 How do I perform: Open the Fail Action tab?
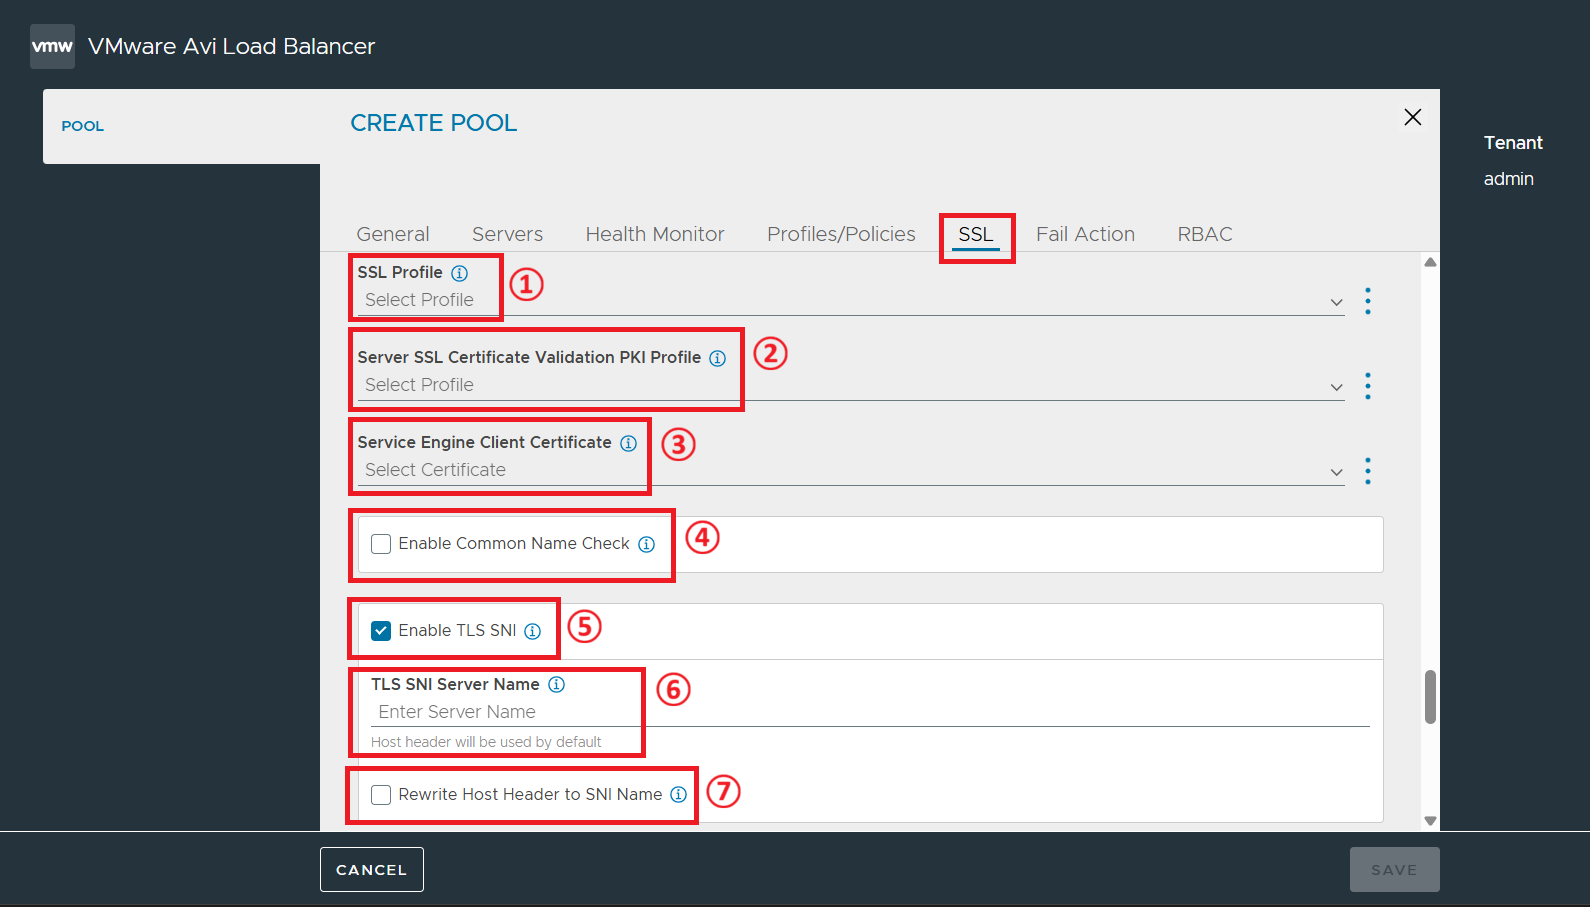tap(1085, 234)
